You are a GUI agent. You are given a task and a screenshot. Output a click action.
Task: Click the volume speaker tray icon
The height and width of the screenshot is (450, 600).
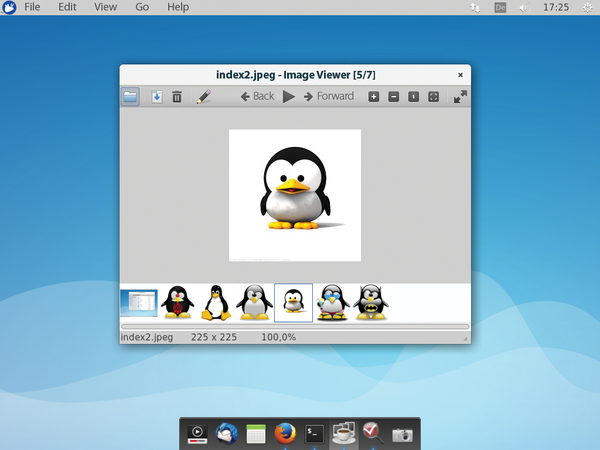pyautogui.click(x=524, y=8)
